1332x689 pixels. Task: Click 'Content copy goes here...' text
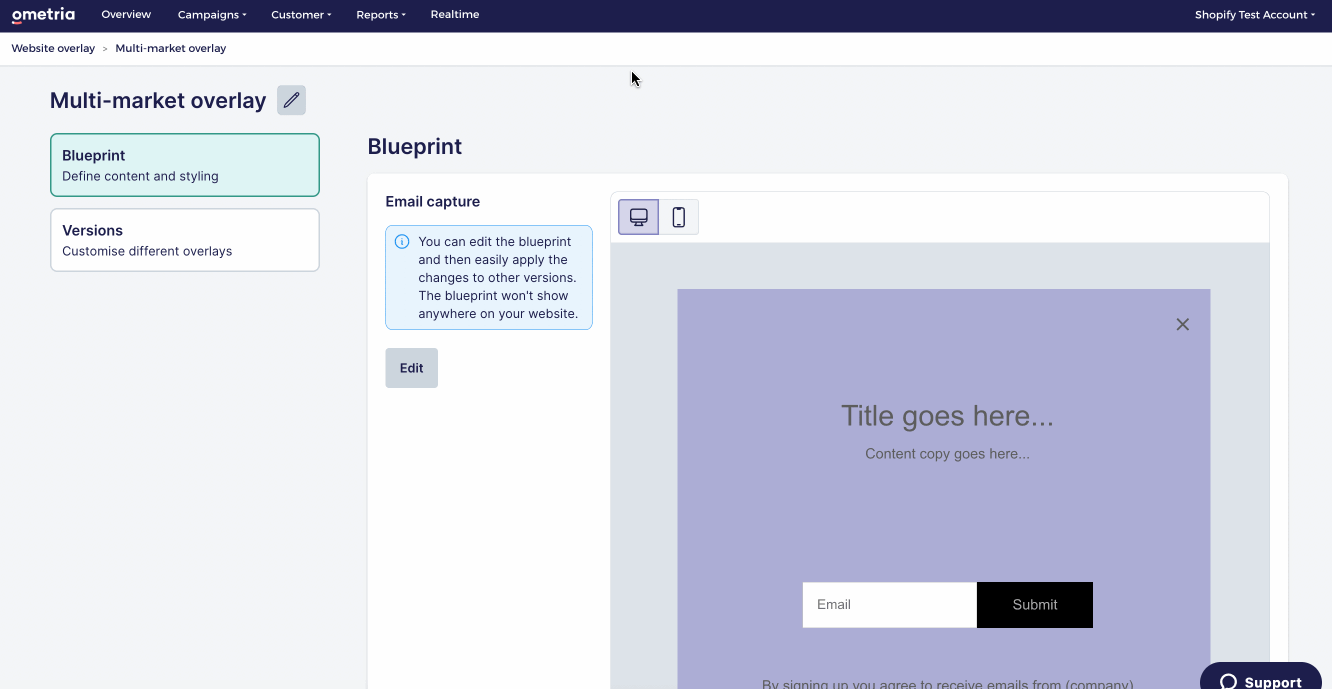[x=947, y=454]
